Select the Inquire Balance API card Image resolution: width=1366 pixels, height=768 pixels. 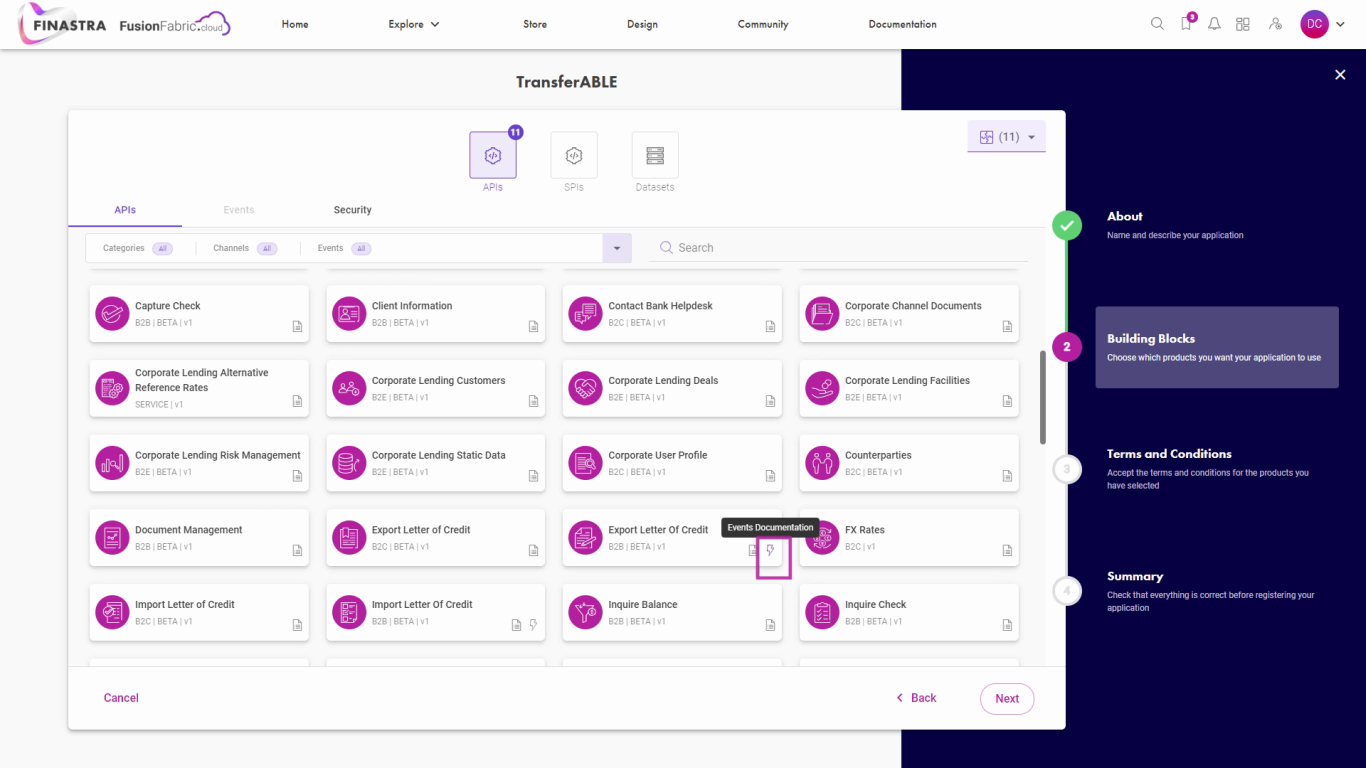672,612
